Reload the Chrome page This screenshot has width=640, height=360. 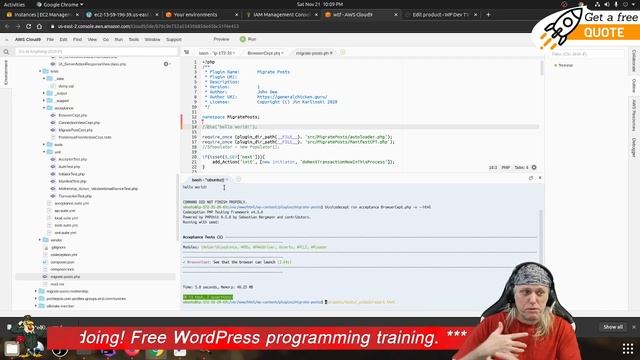pyautogui.click(x=28, y=26)
